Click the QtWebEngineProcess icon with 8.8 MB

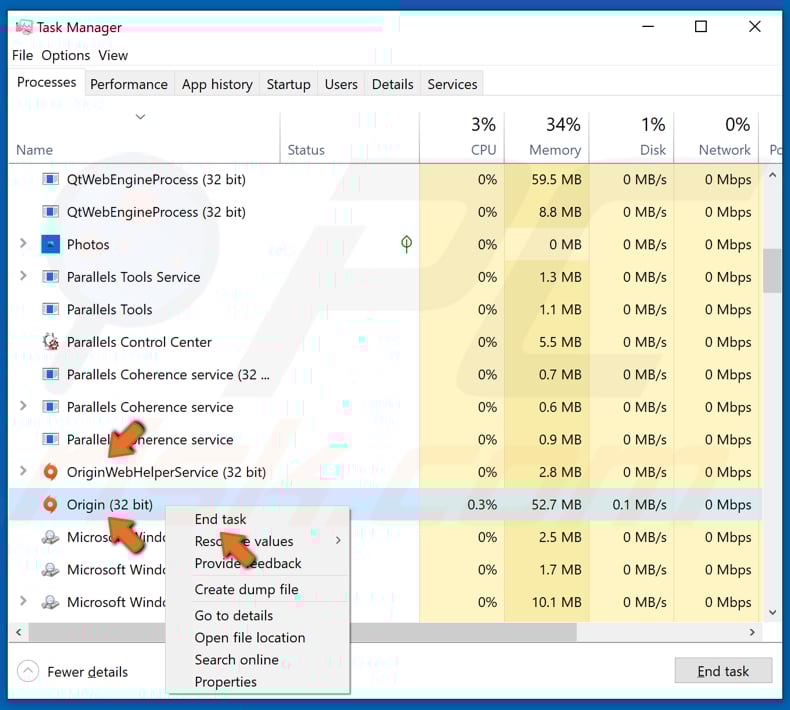click(50, 212)
